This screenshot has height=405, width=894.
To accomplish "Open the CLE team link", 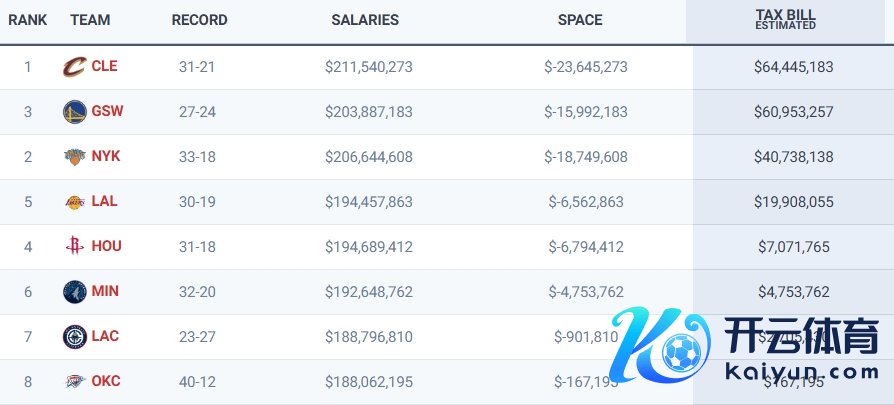I will coord(104,66).
